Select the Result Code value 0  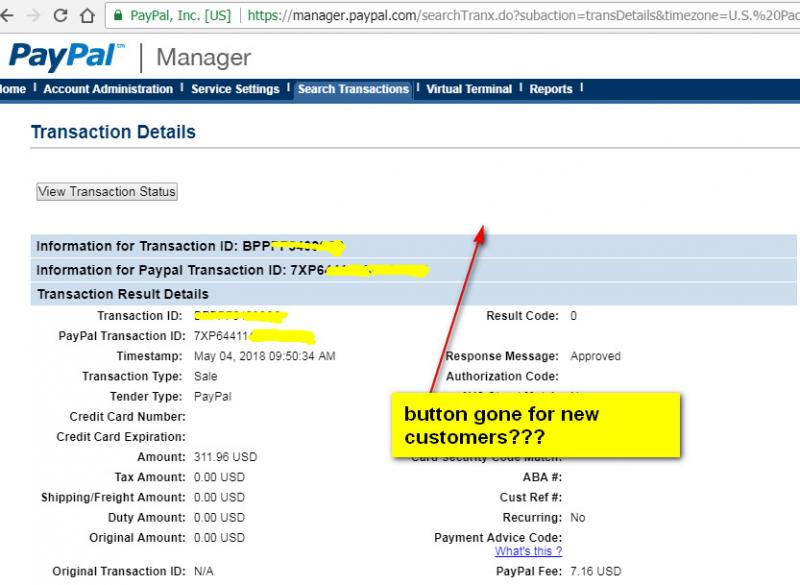click(573, 316)
